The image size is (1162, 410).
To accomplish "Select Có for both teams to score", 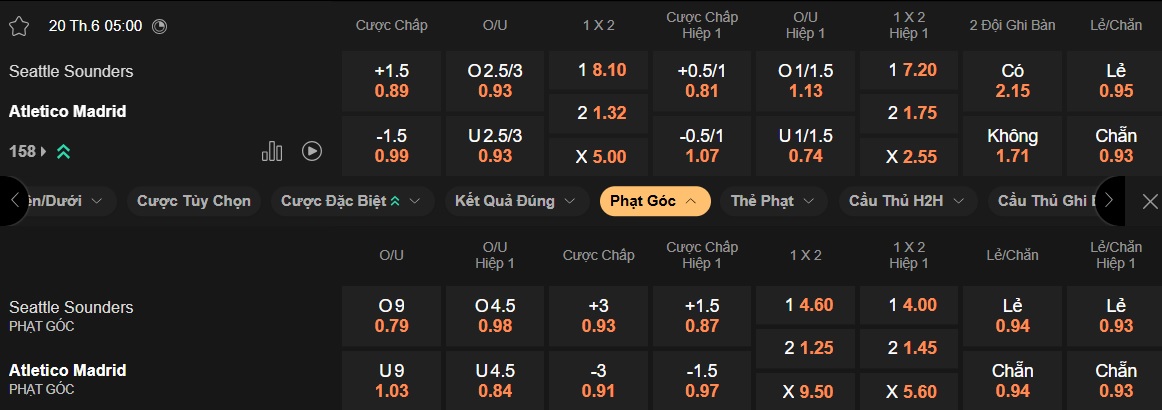I will point(1012,81).
